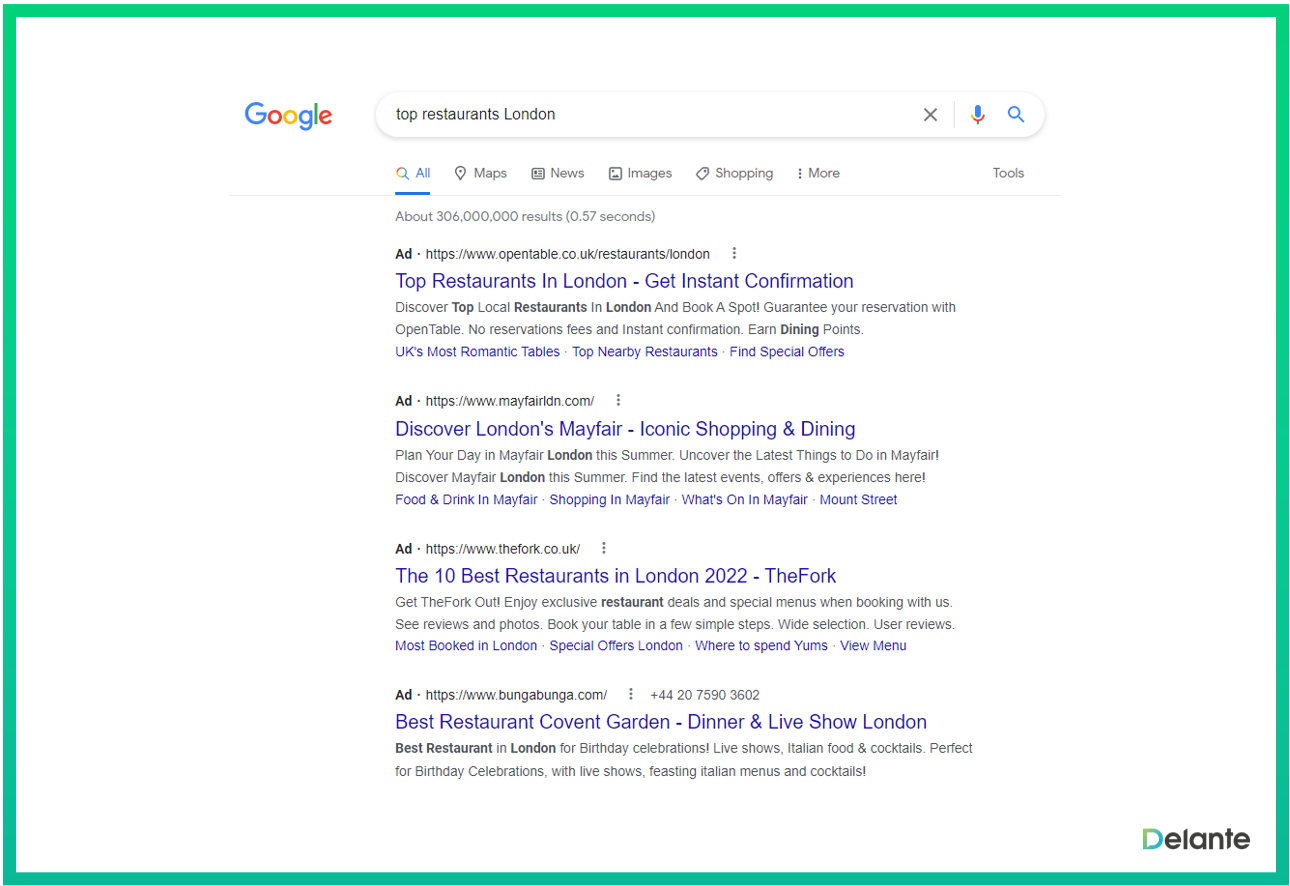
Task: Click the 'About 306,000,000 results' text
Action: 525,216
